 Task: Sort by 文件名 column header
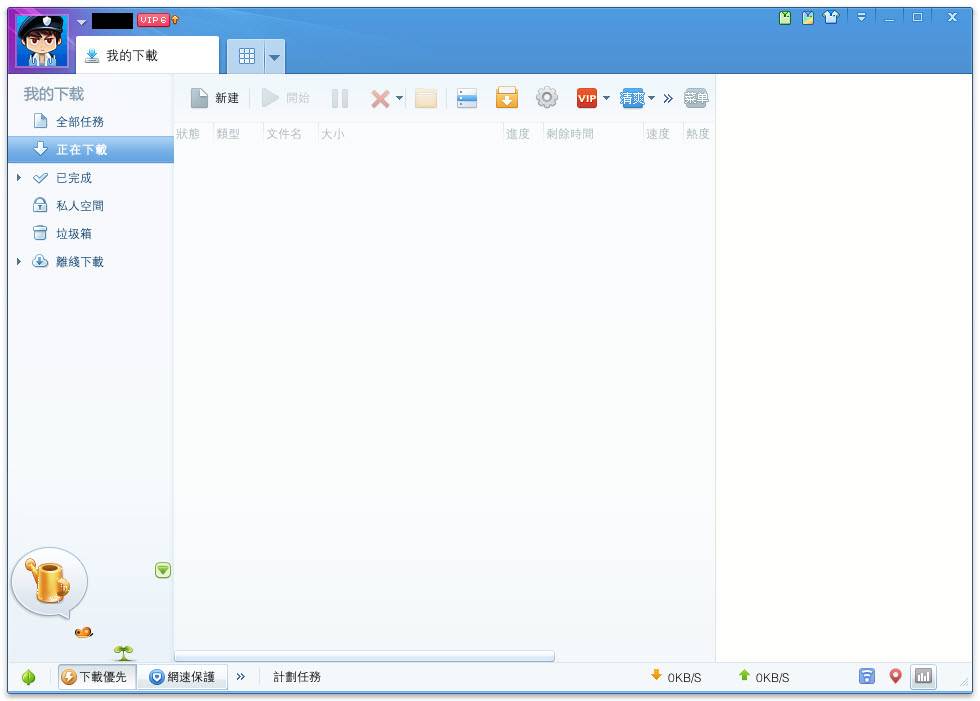pyautogui.click(x=284, y=134)
